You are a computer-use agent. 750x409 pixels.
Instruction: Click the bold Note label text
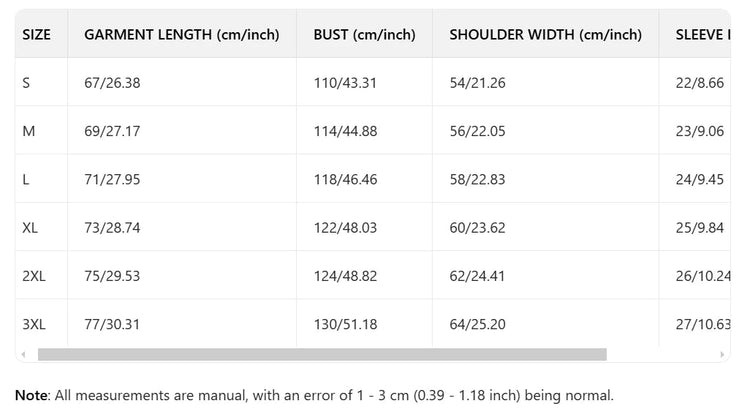tap(32, 395)
